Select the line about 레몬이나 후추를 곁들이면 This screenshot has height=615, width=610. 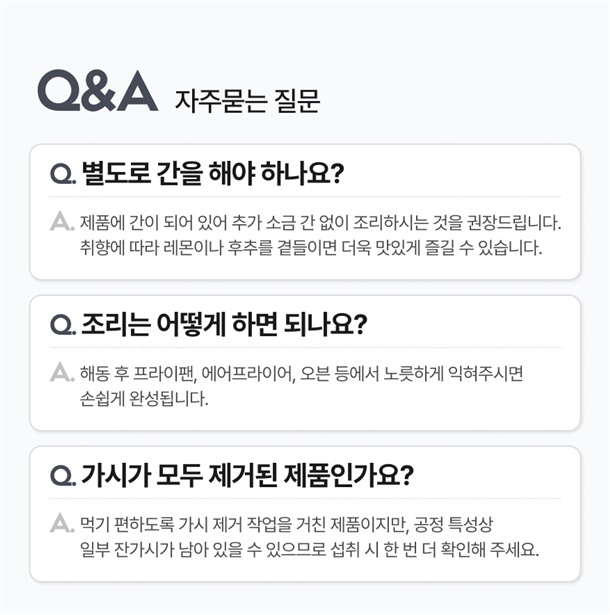311,248
